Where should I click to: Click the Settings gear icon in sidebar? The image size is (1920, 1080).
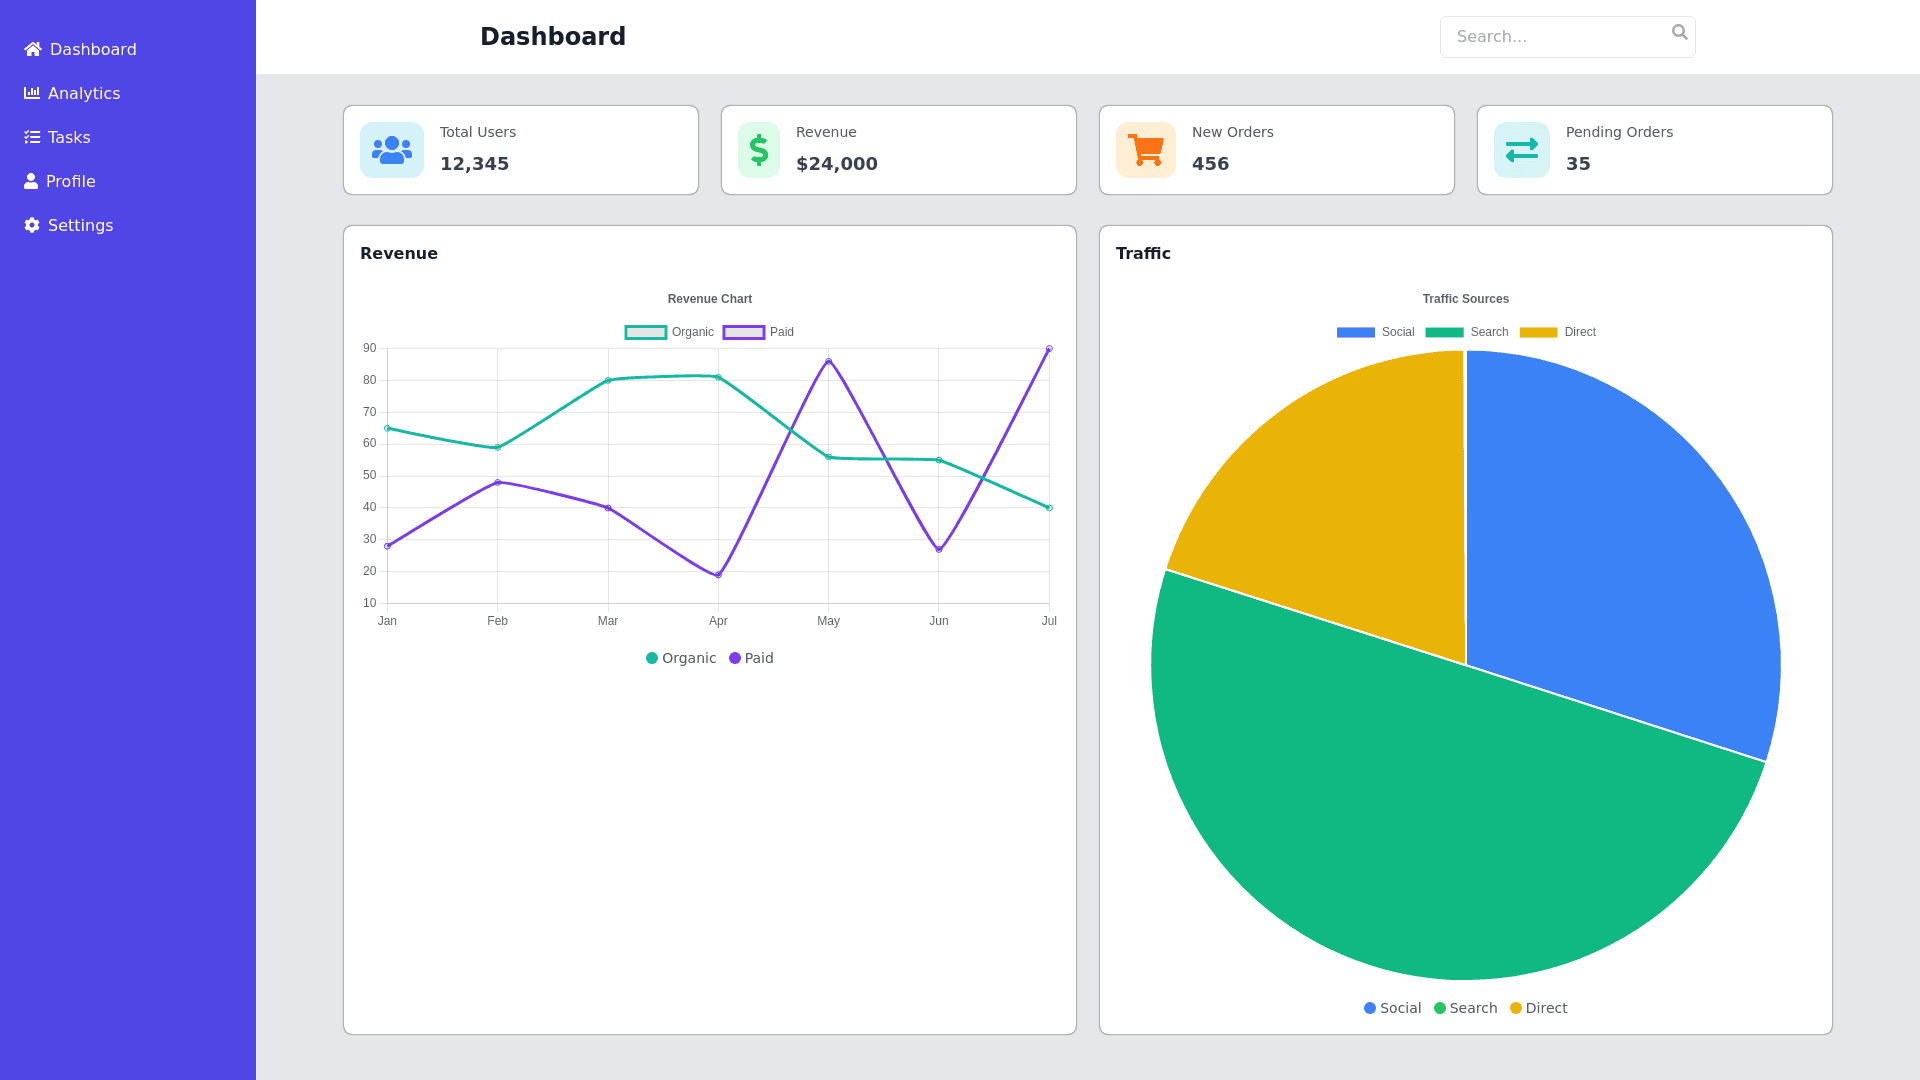point(32,226)
